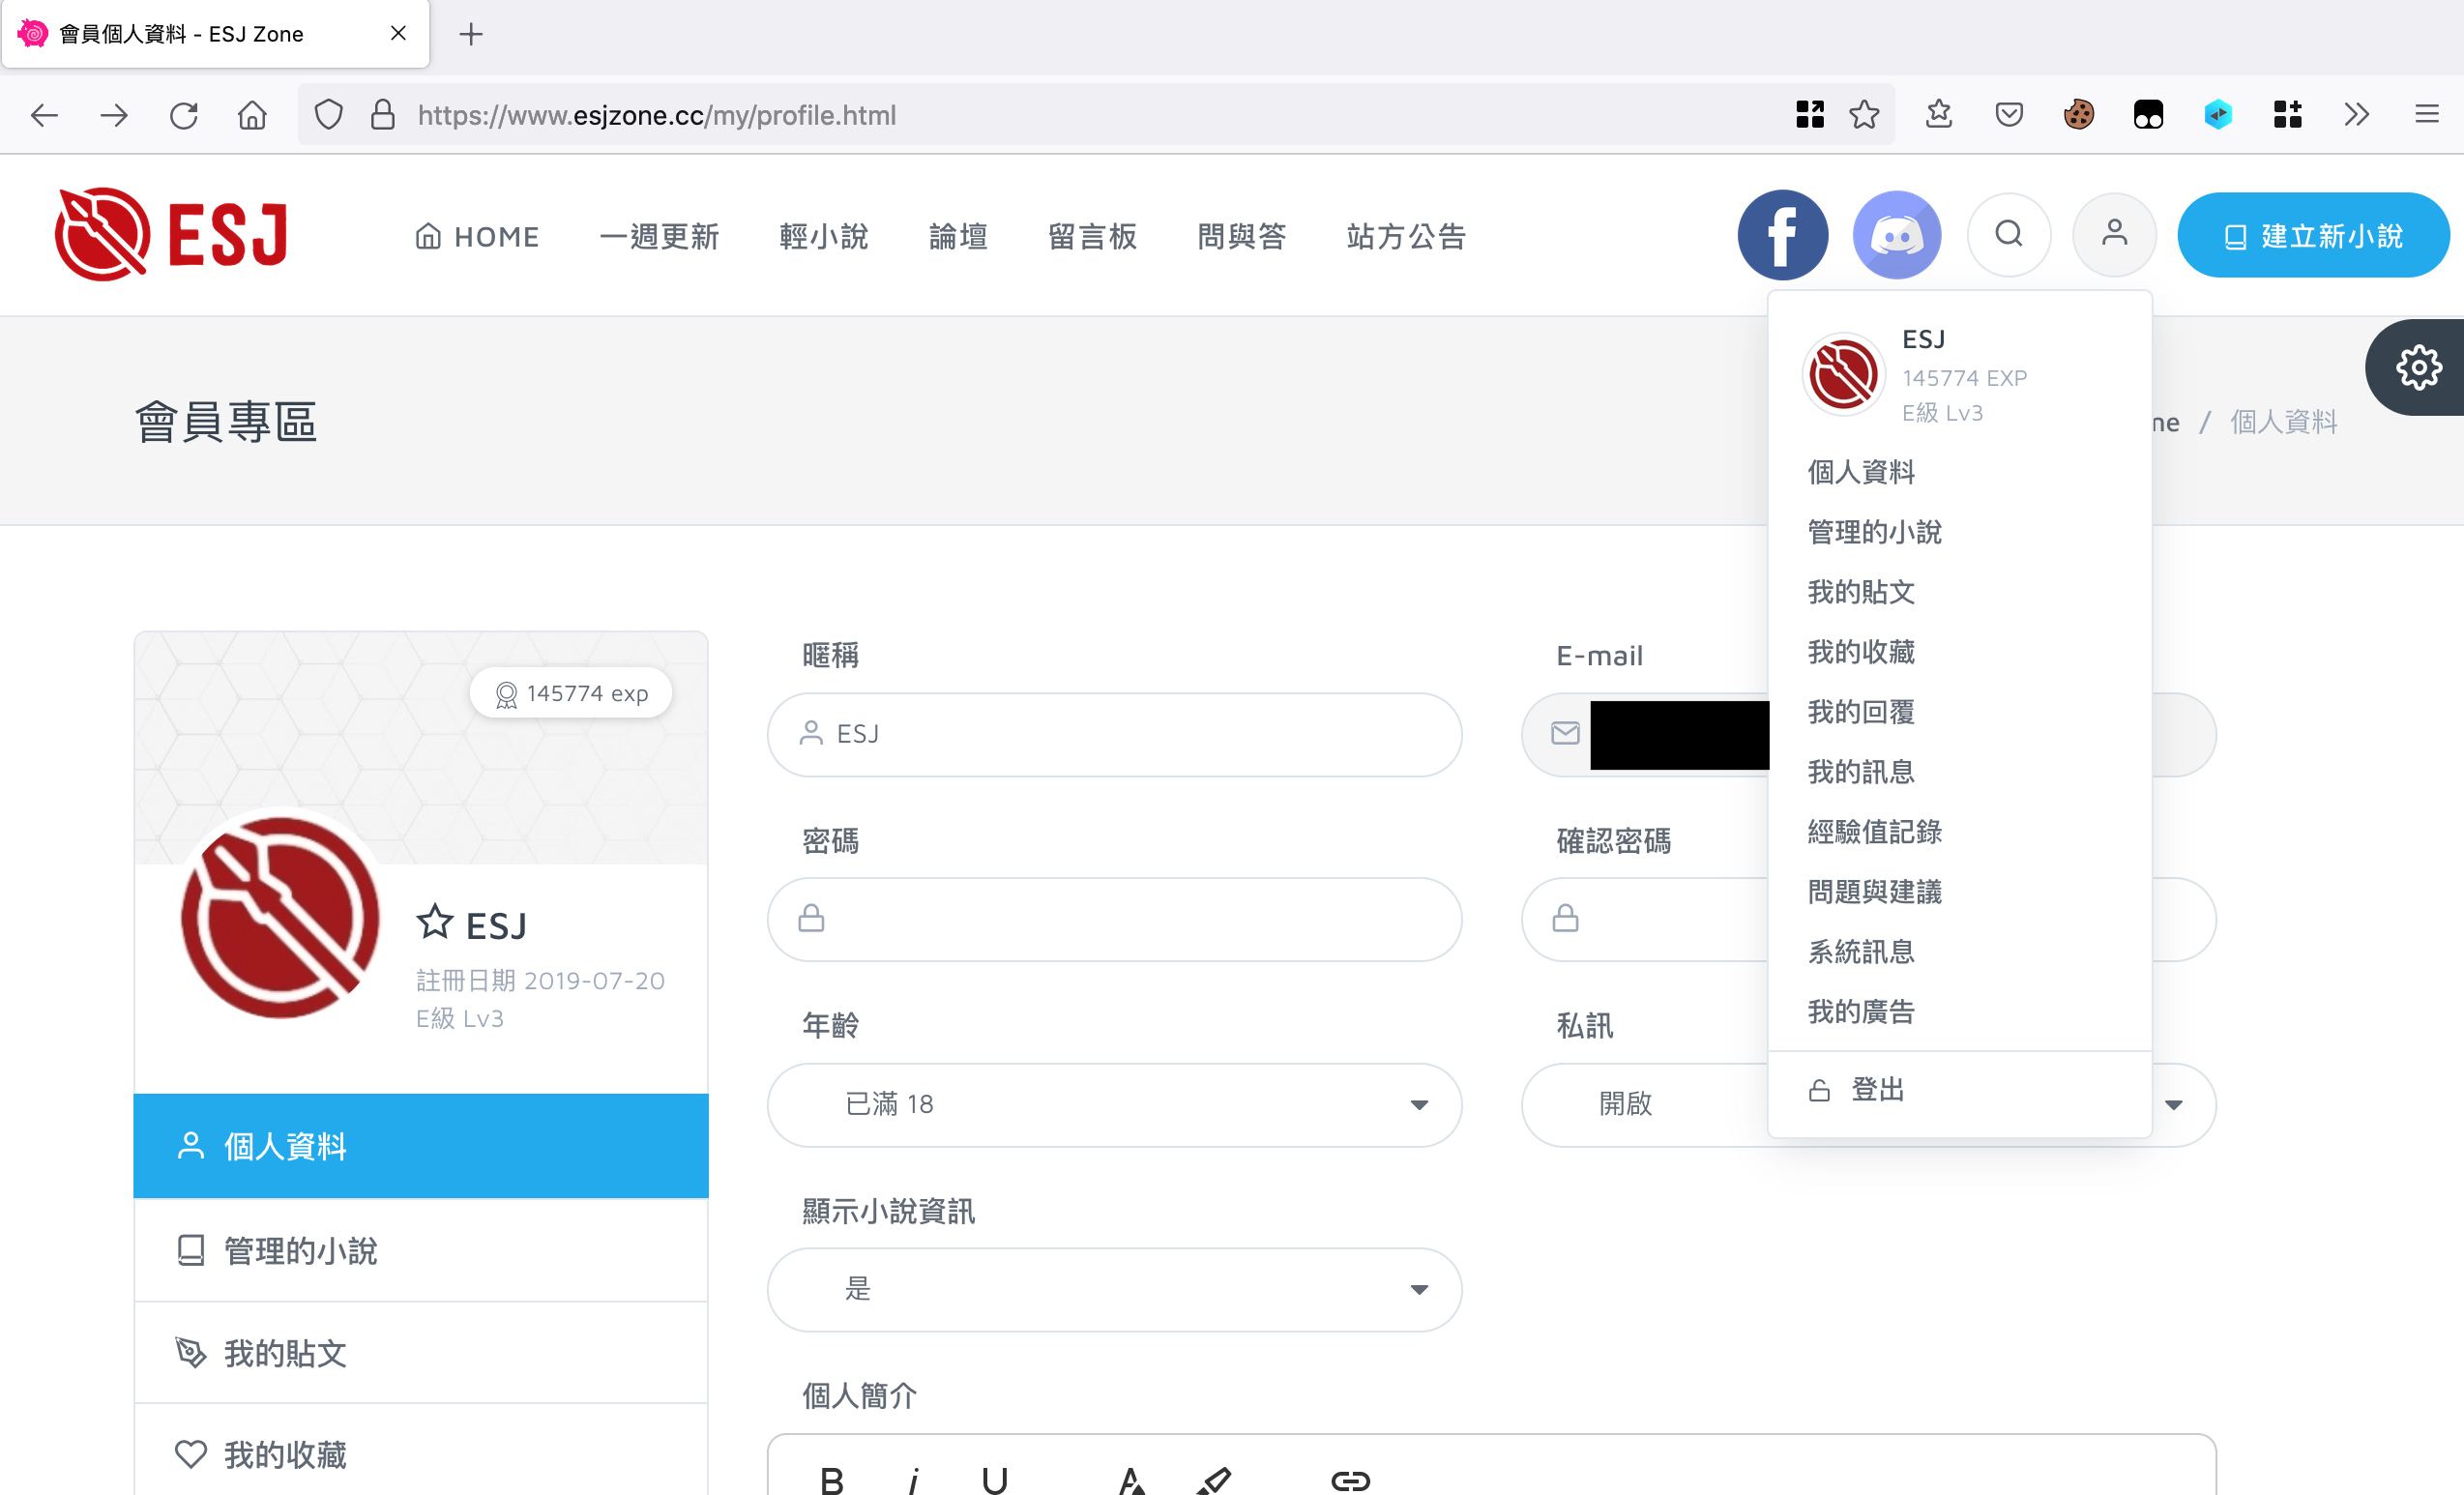Open 站方公告 navigation link

(1406, 236)
